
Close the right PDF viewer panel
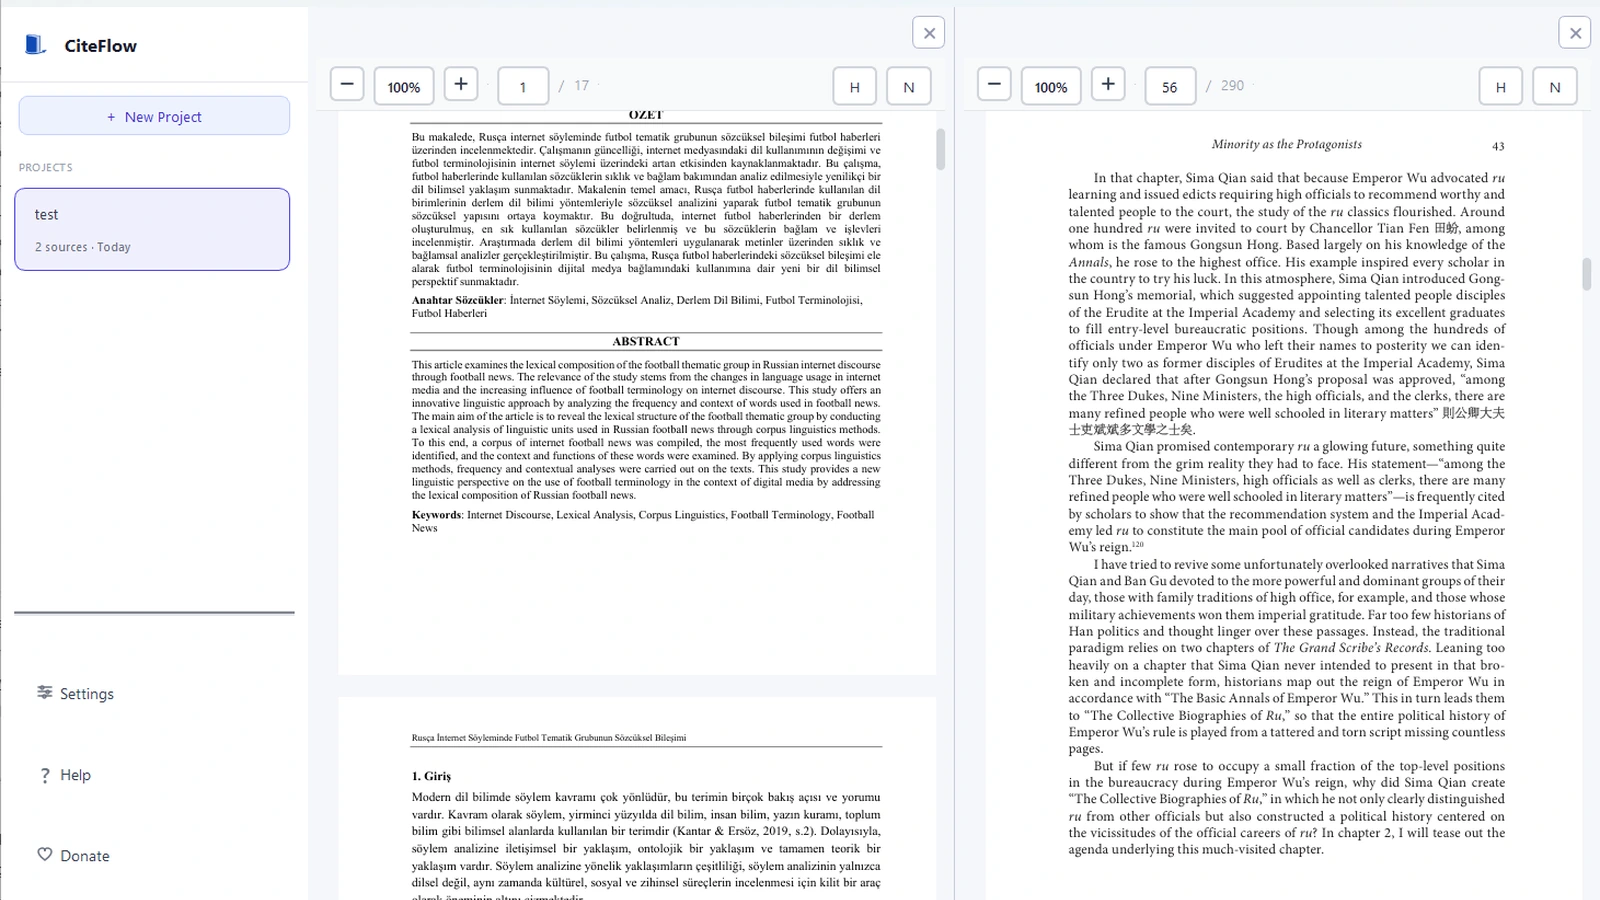coord(1576,32)
